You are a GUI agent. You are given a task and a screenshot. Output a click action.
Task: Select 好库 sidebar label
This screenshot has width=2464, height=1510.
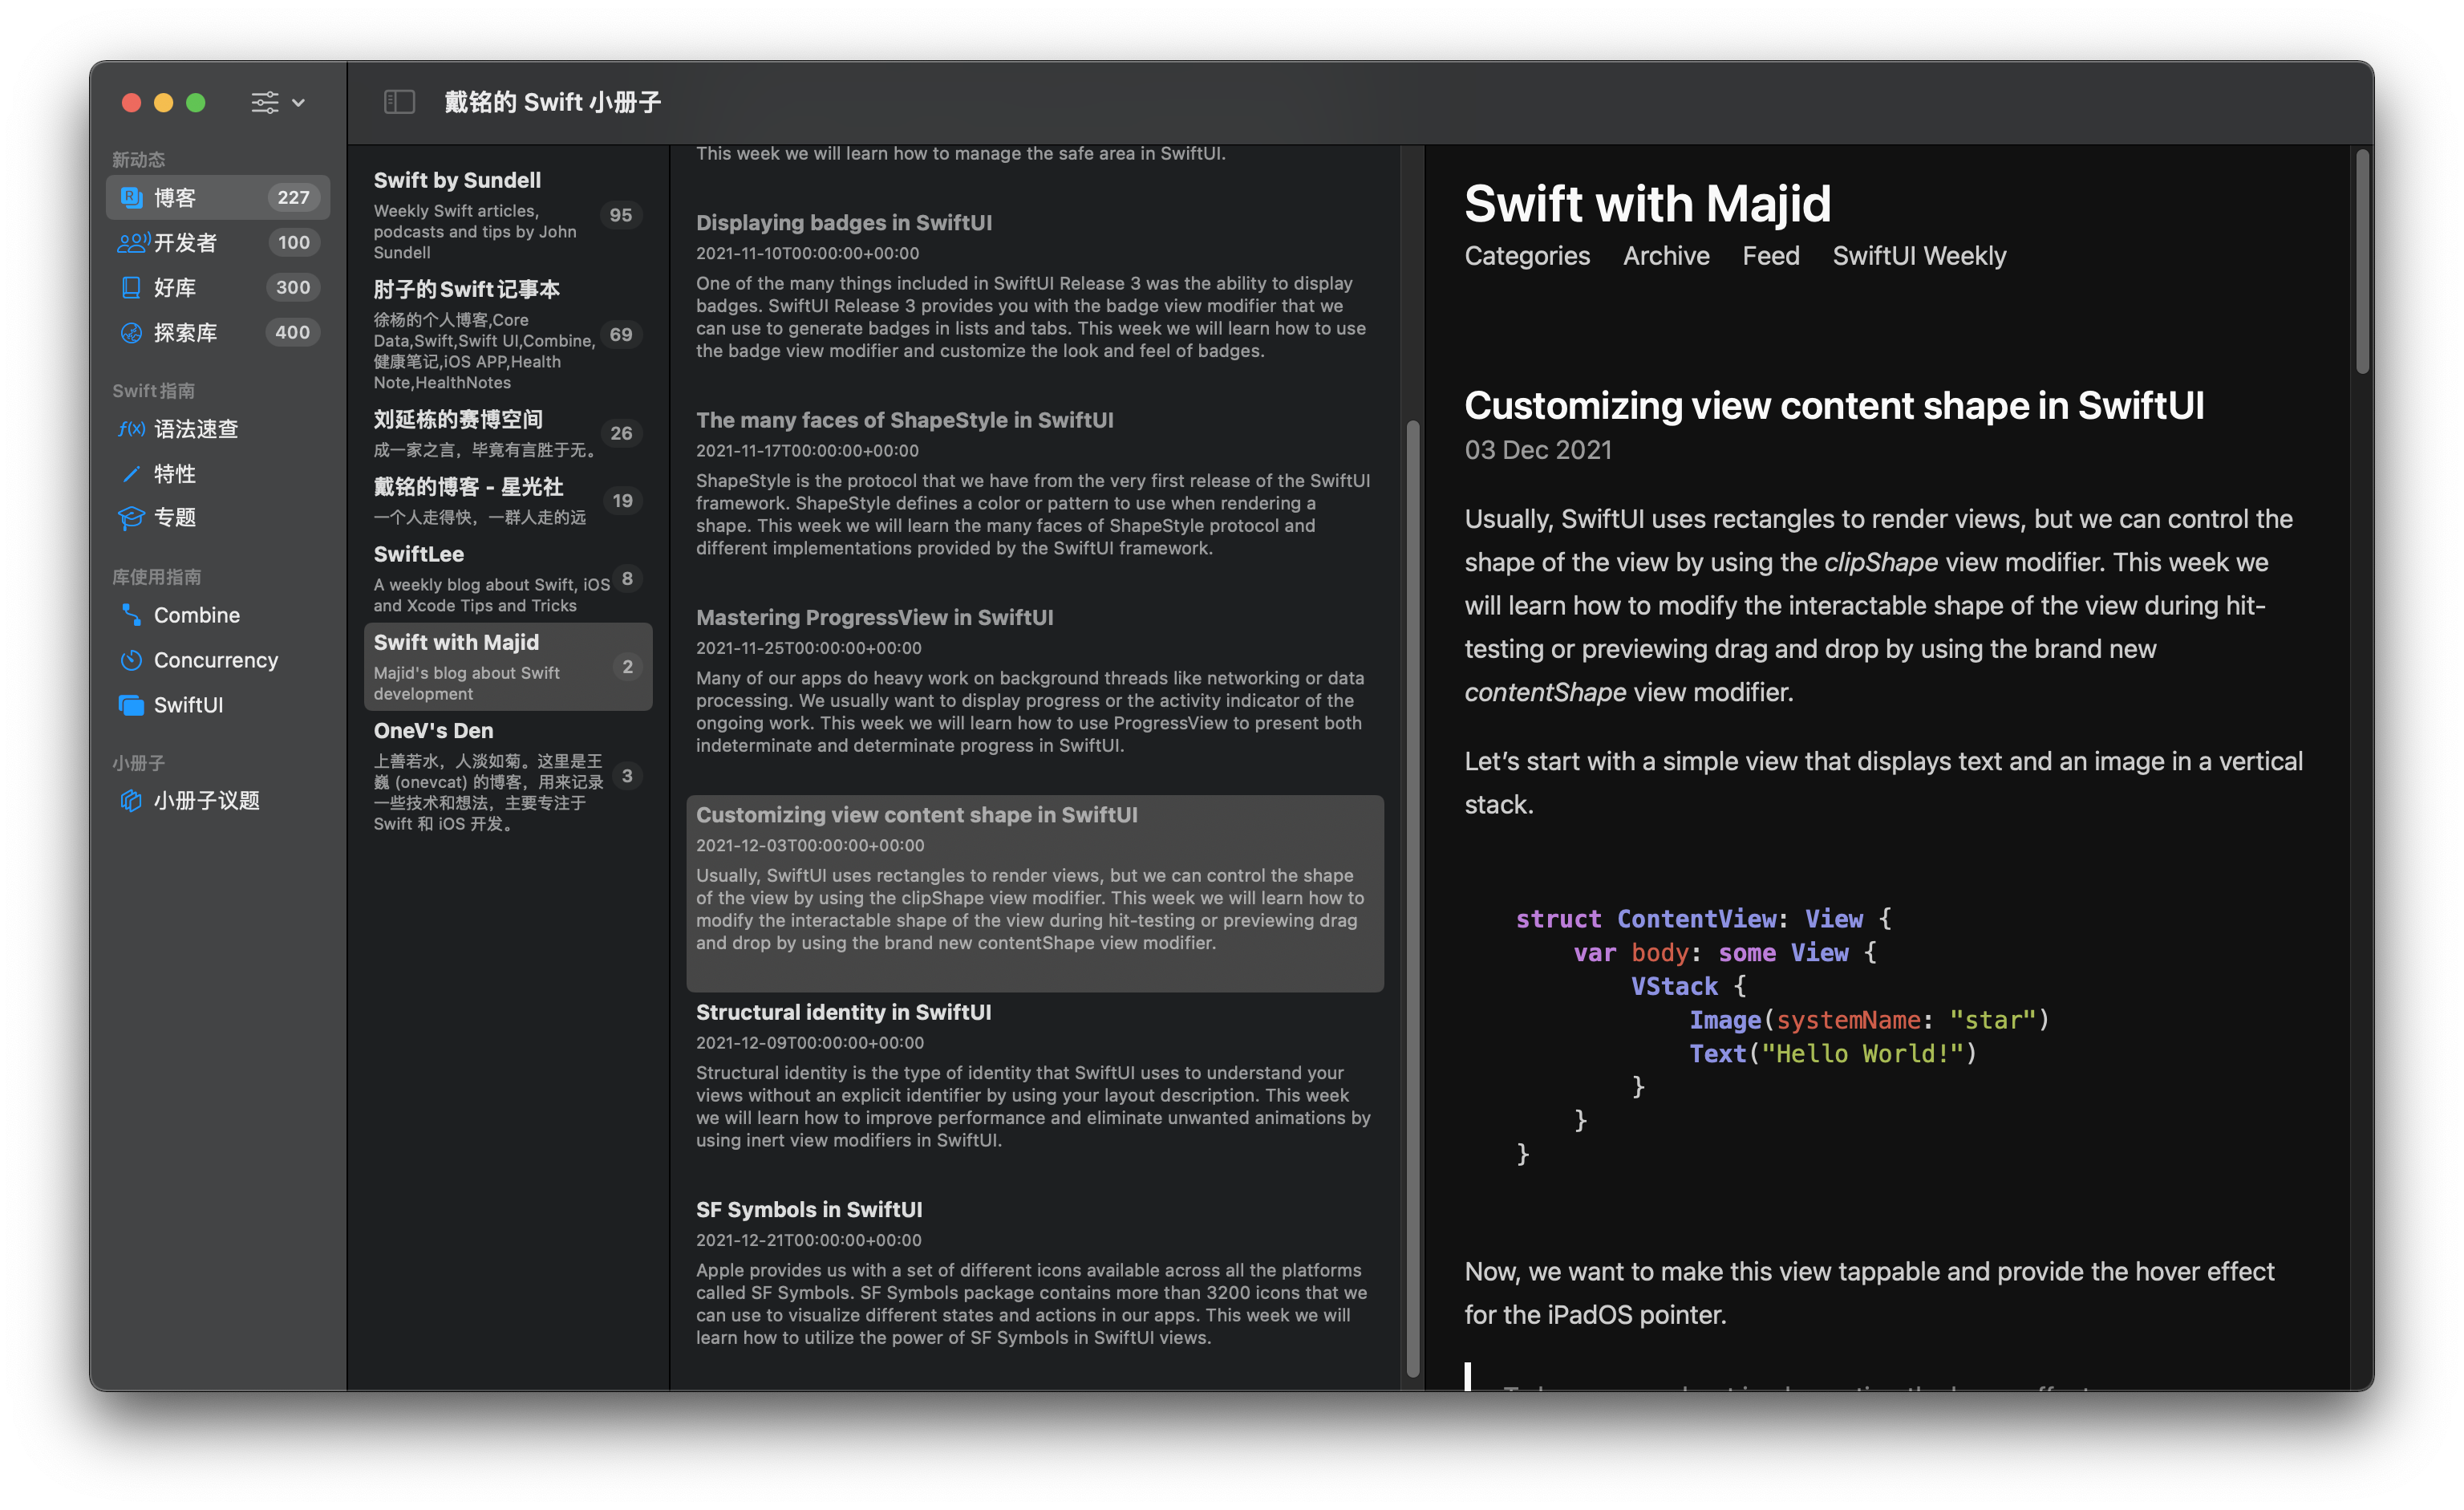pos(175,288)
